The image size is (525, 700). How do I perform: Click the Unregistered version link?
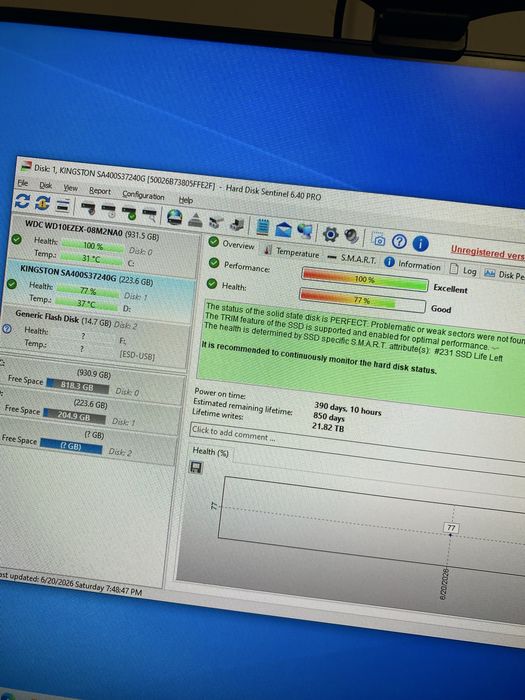[488, 252]
